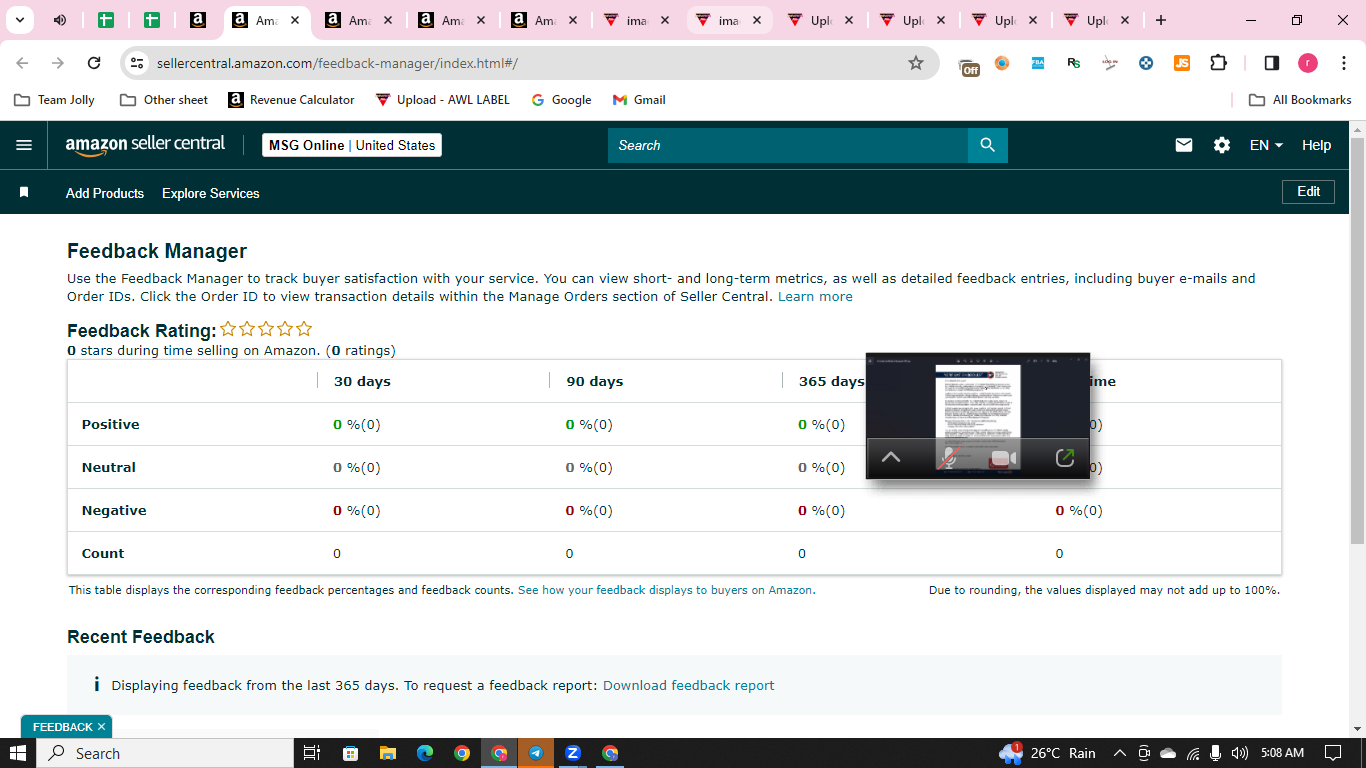This screenshot has width=1366, height=768.
Task: Open the Seller Central hamburger menu
Action: tap(24, 145)
